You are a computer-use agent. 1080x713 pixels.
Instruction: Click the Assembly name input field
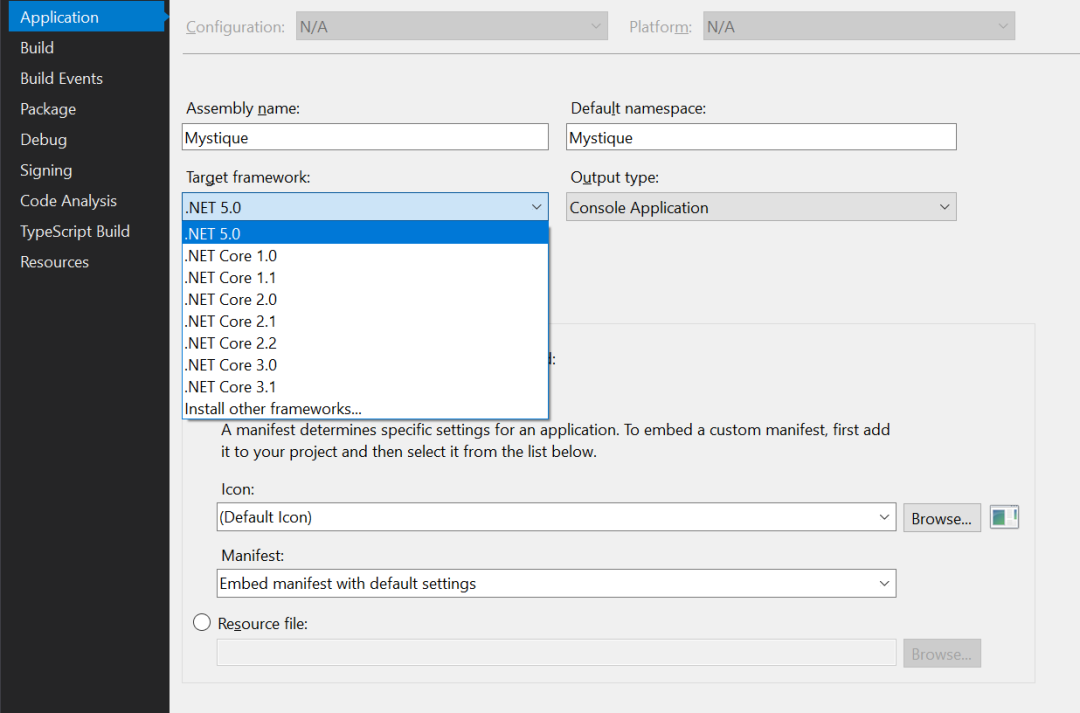[x=365, y=137]
